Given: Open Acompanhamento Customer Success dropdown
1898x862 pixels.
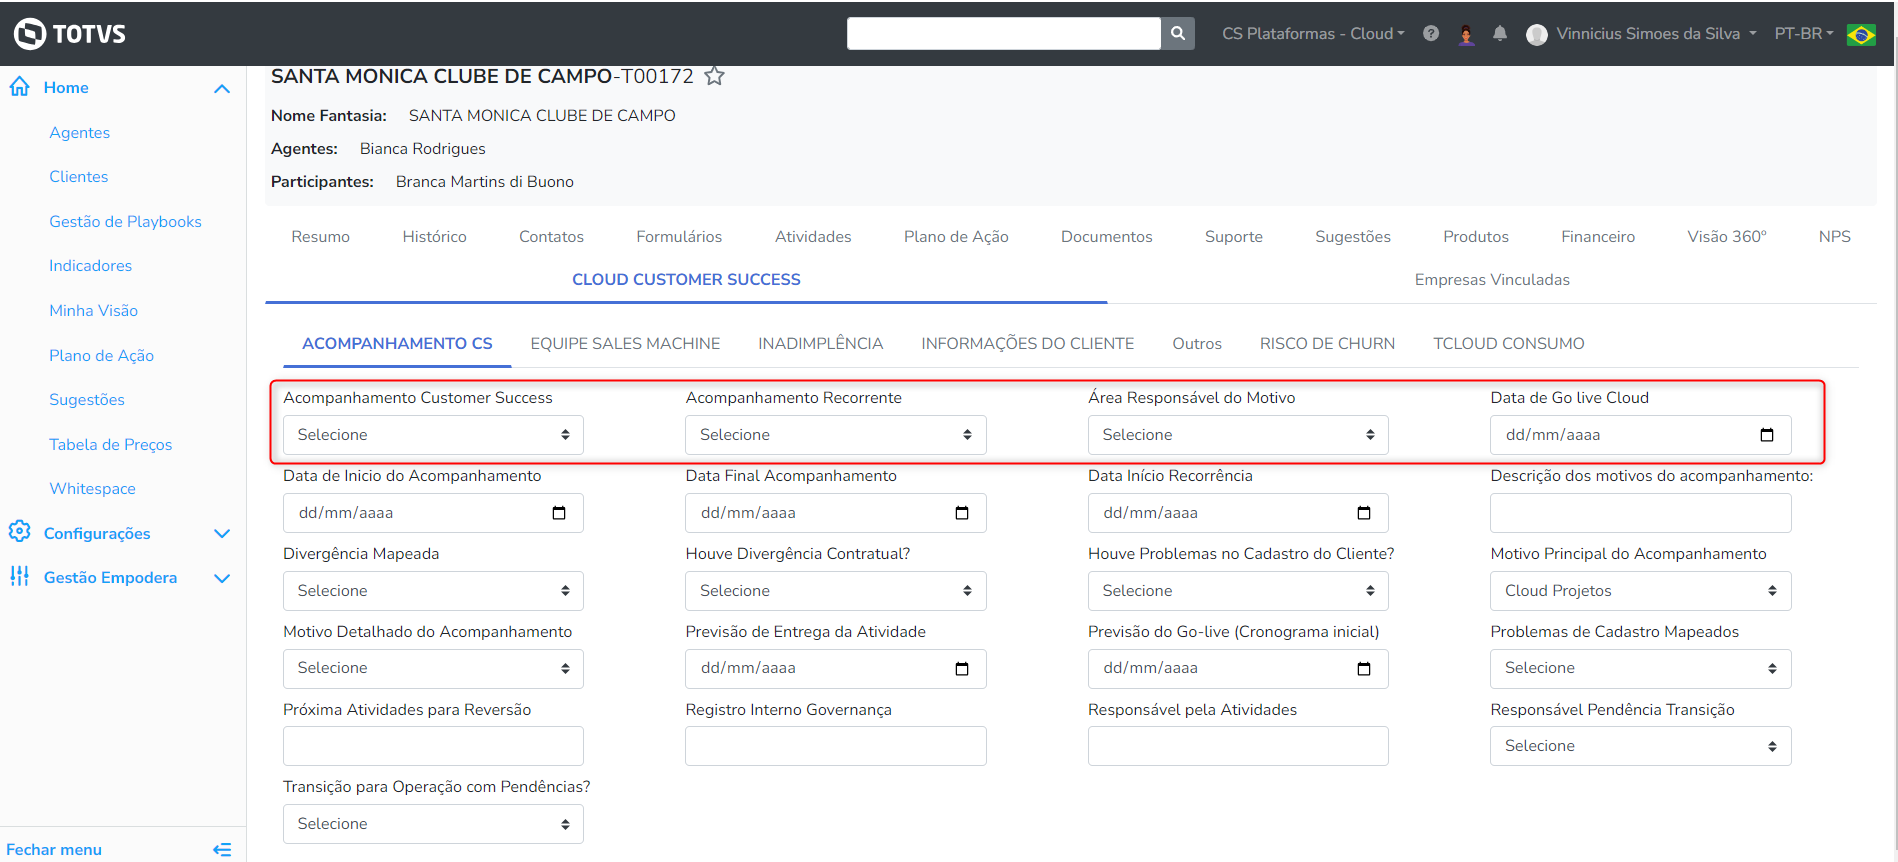Looking at the screenshot, I should 433,435.
